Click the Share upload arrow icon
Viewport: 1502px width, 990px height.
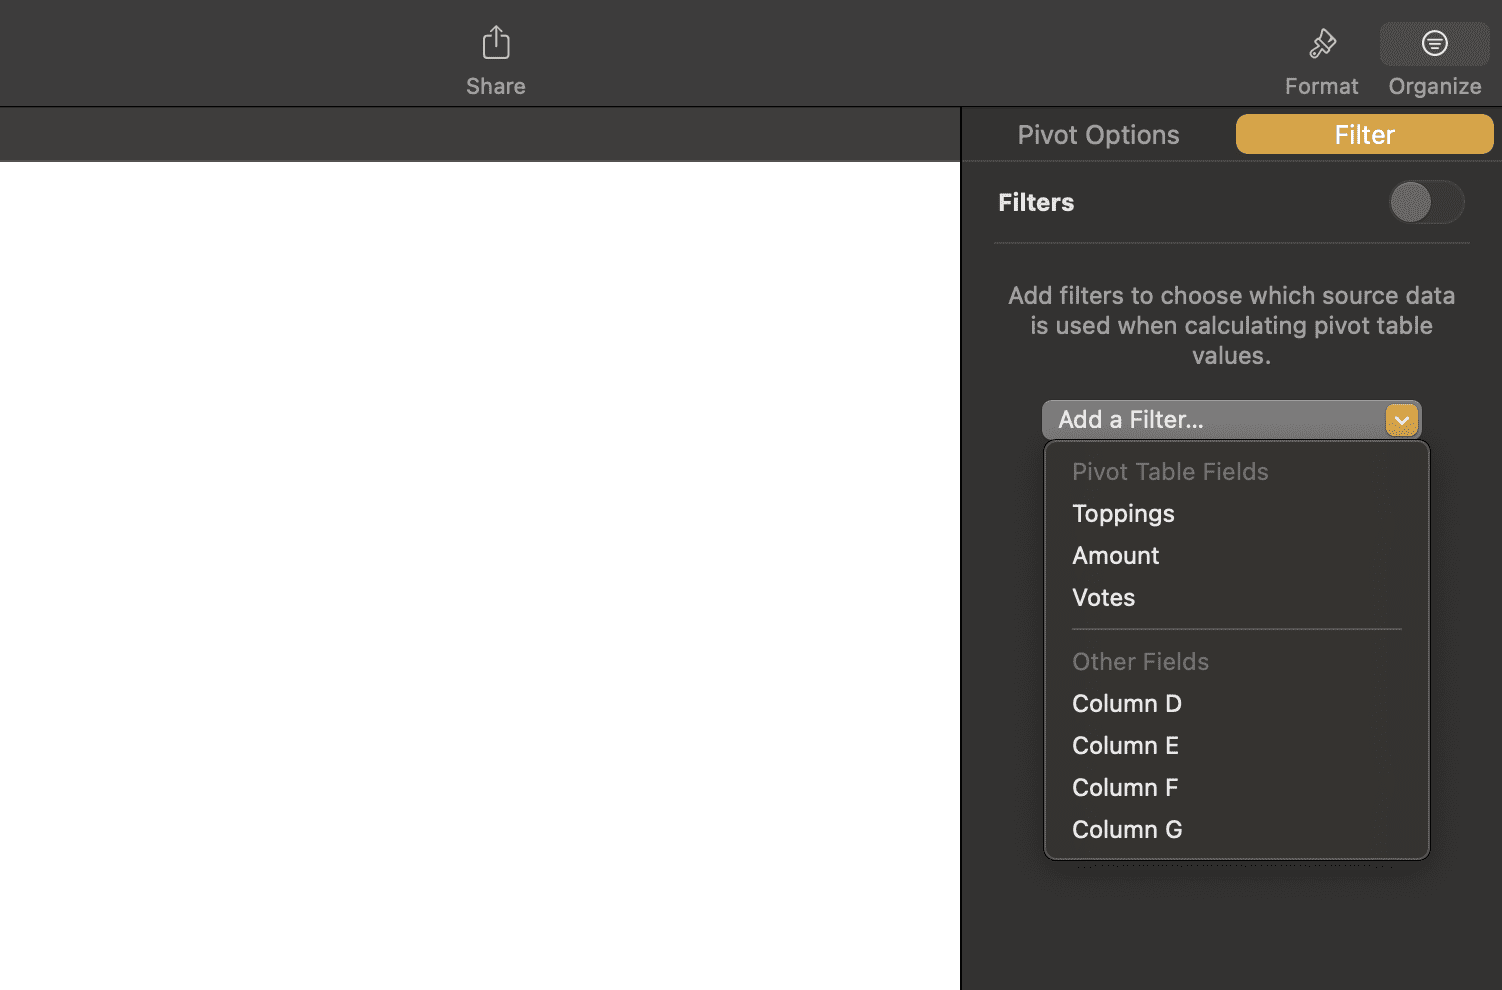point(495,42)
